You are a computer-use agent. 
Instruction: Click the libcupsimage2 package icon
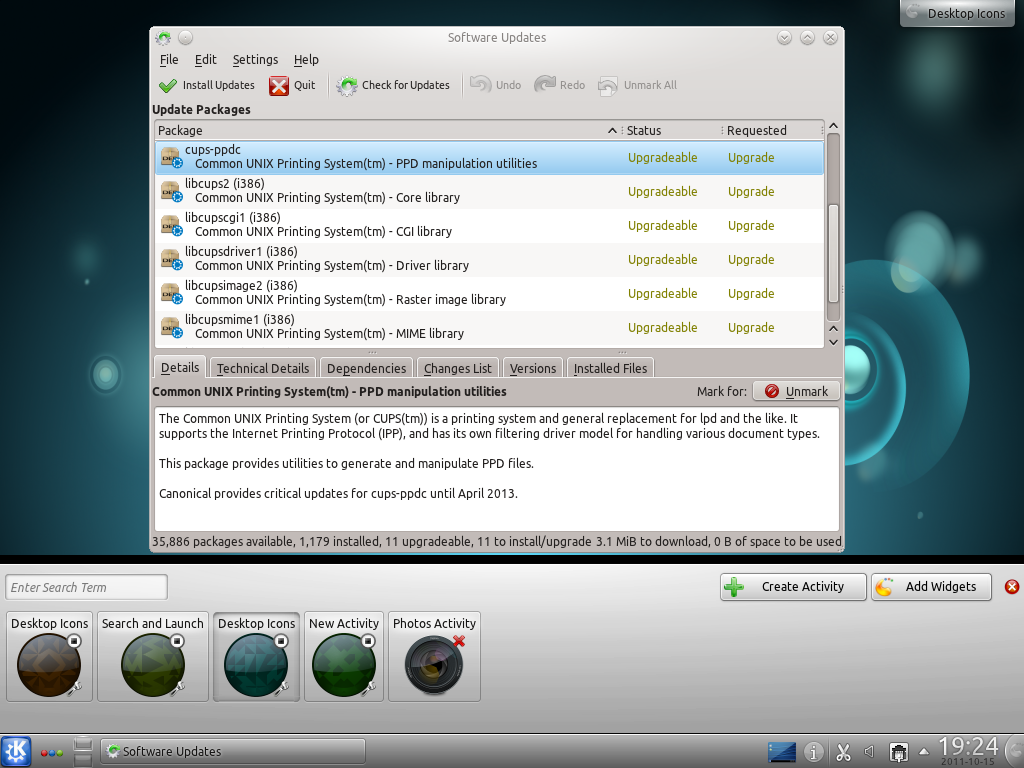click(171, 293)
